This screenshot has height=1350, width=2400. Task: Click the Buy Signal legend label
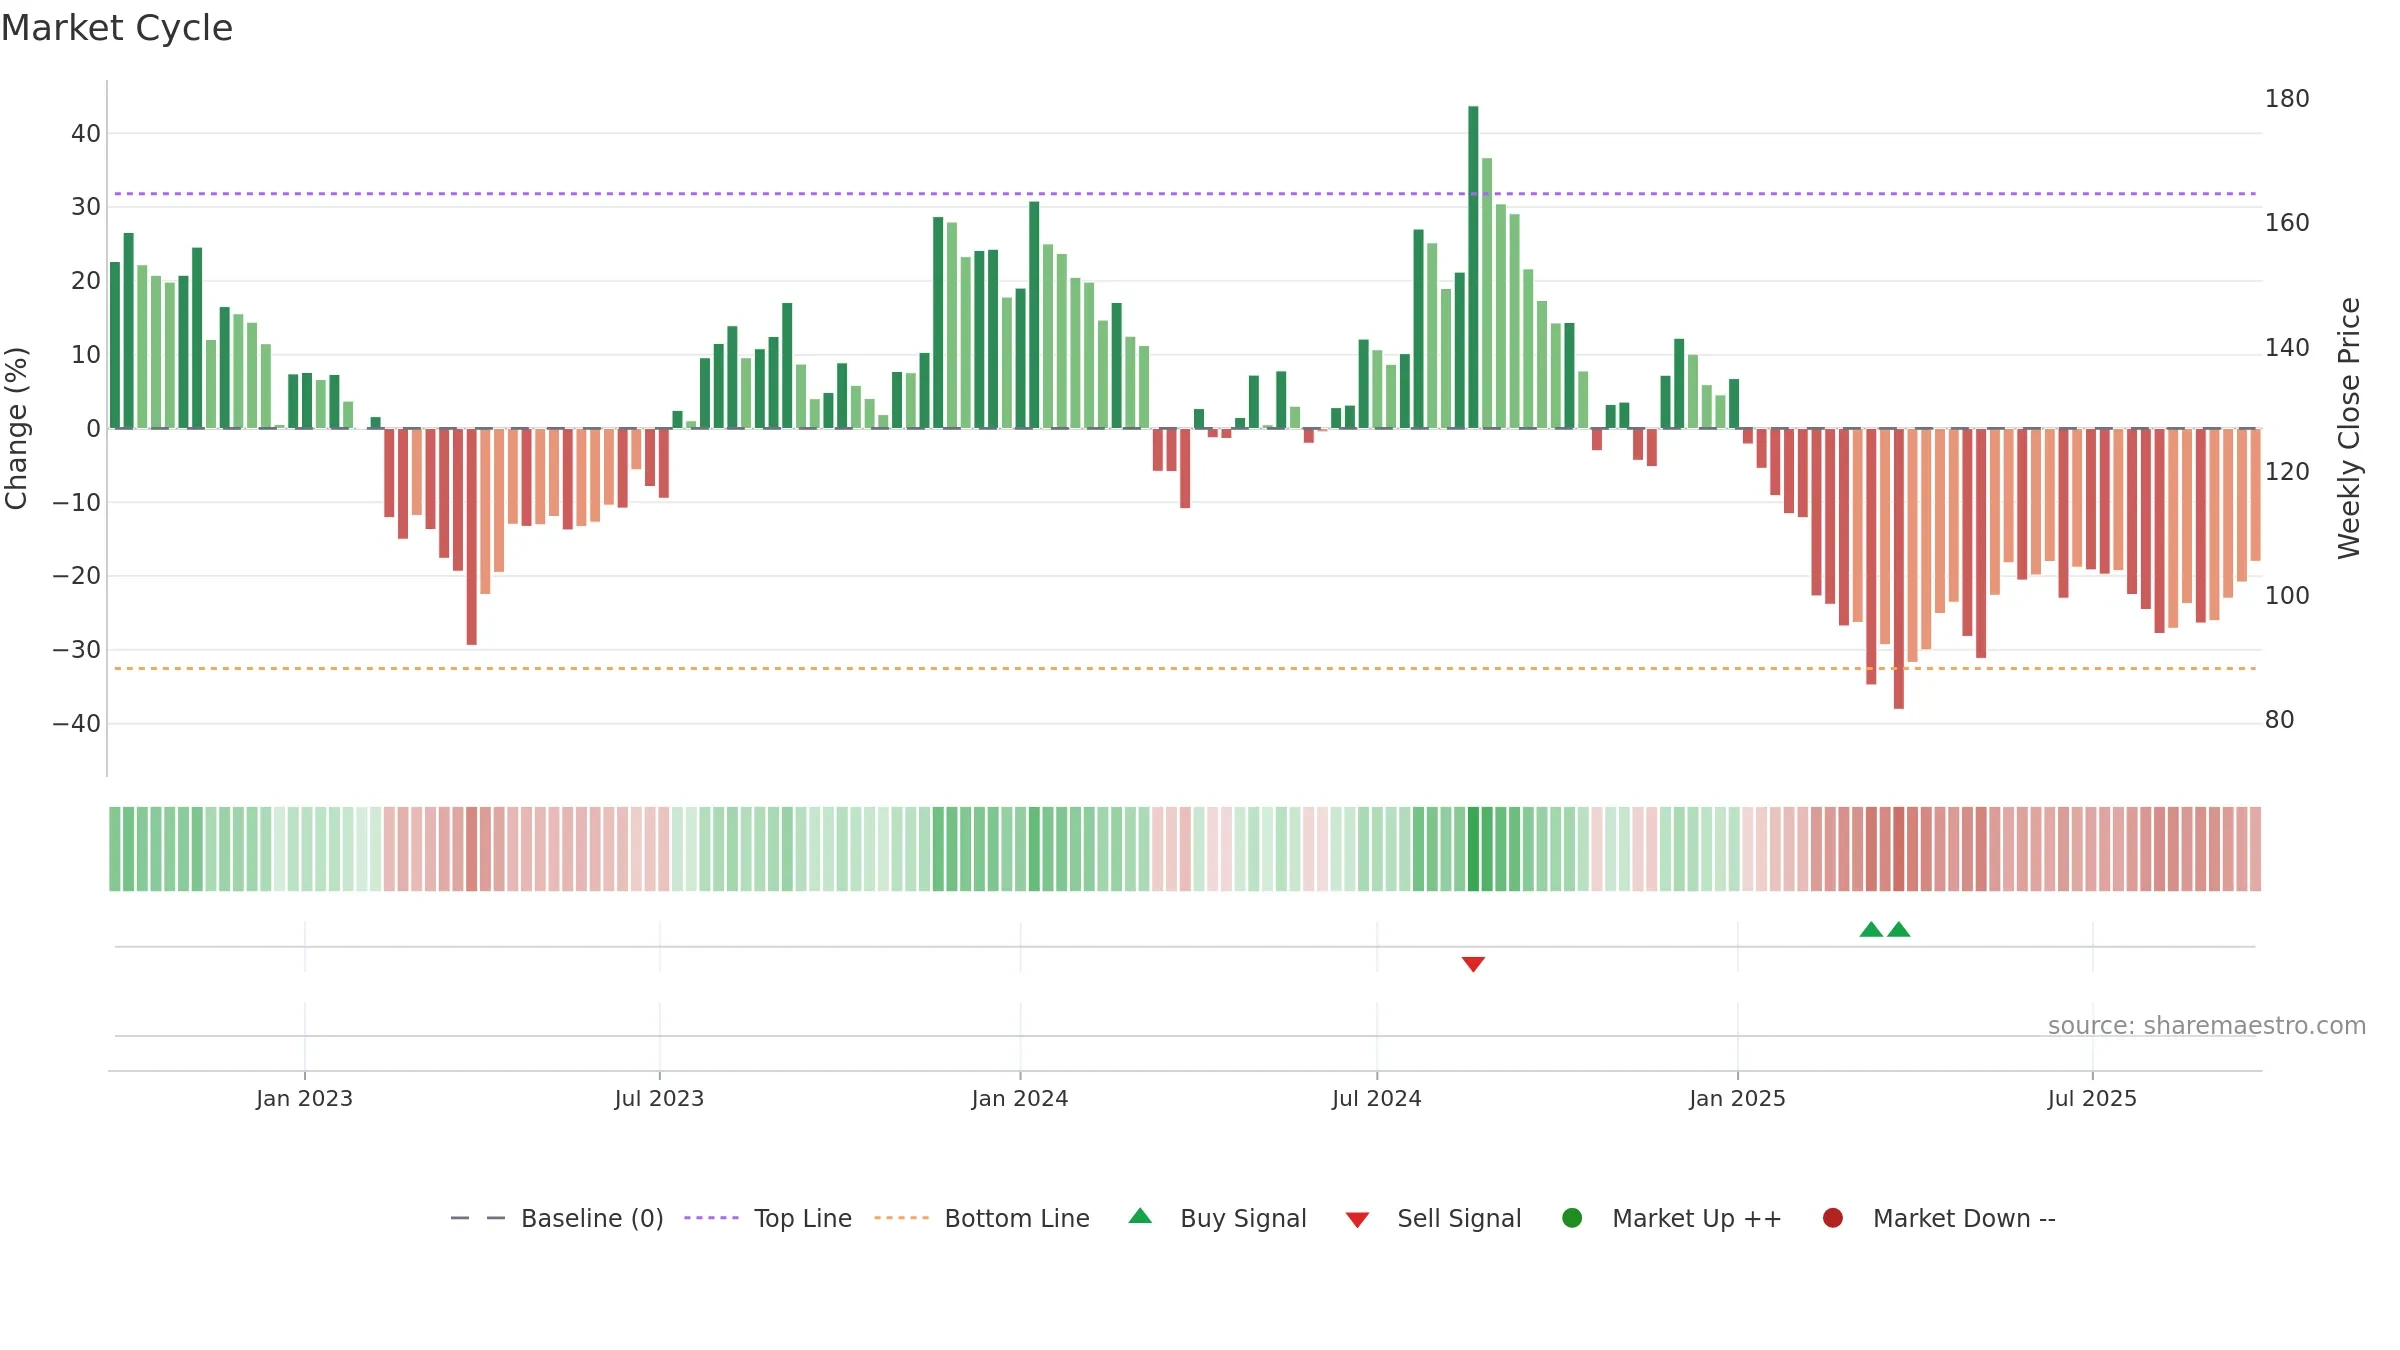click(x=1243, y=1218)
